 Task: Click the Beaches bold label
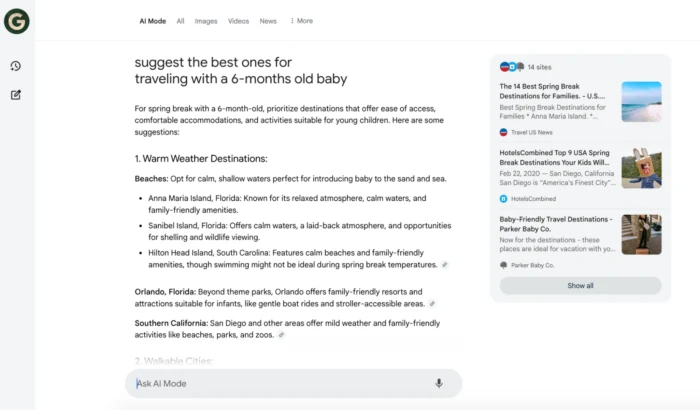point(151,179)
